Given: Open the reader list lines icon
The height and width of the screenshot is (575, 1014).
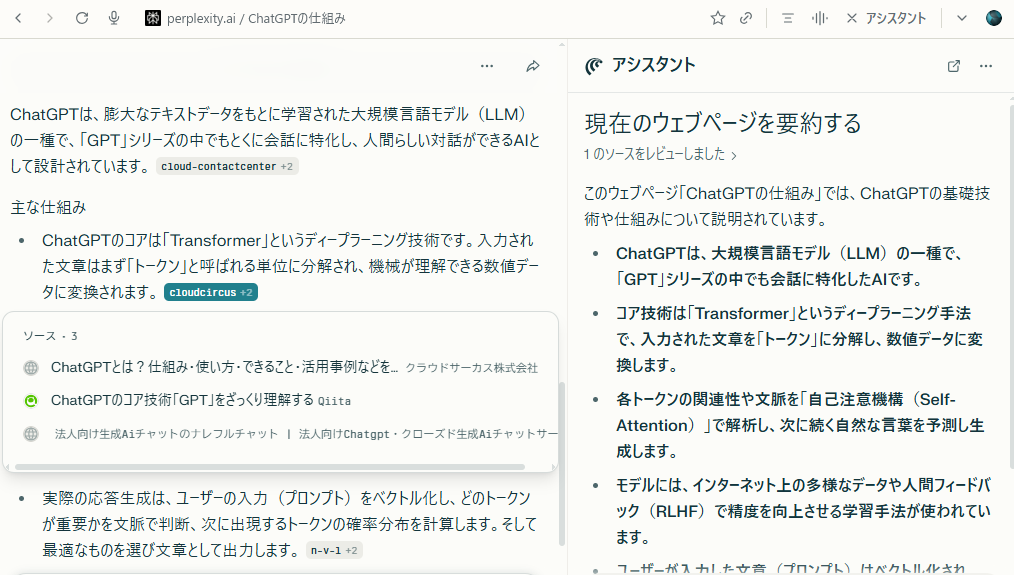Looking at the screenshot, I should 787,18.
